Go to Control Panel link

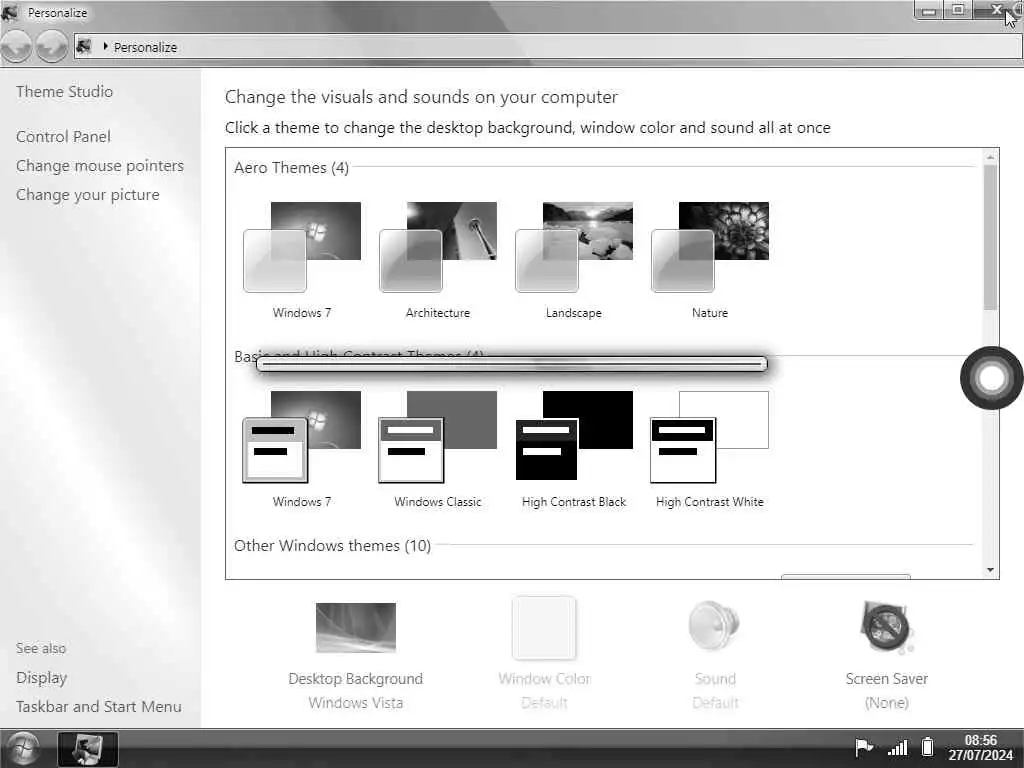(x=63, y=136)
